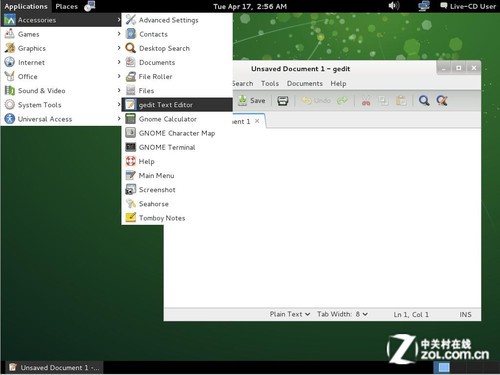Open the network icon in top panel

click(x=424, y=6)
